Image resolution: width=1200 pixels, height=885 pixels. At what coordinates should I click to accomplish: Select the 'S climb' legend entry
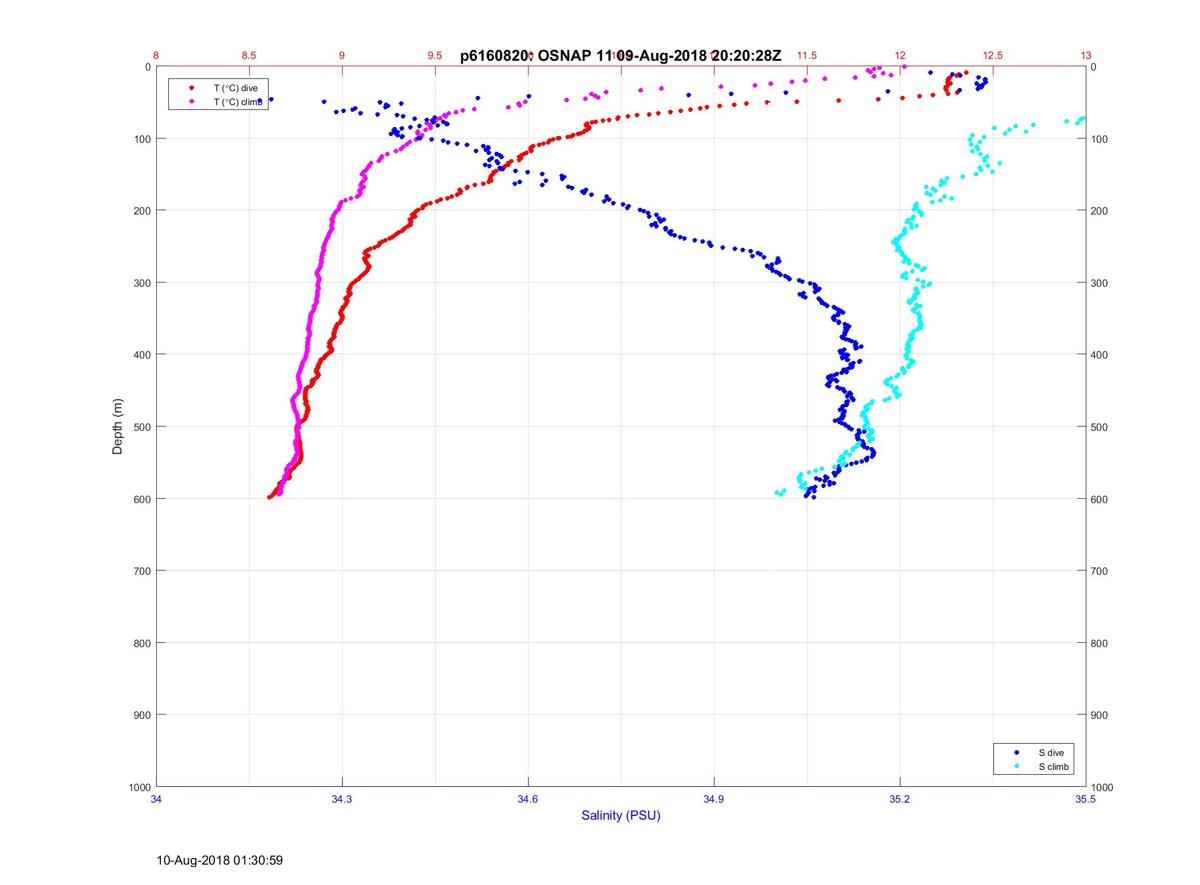point(1052,766)
